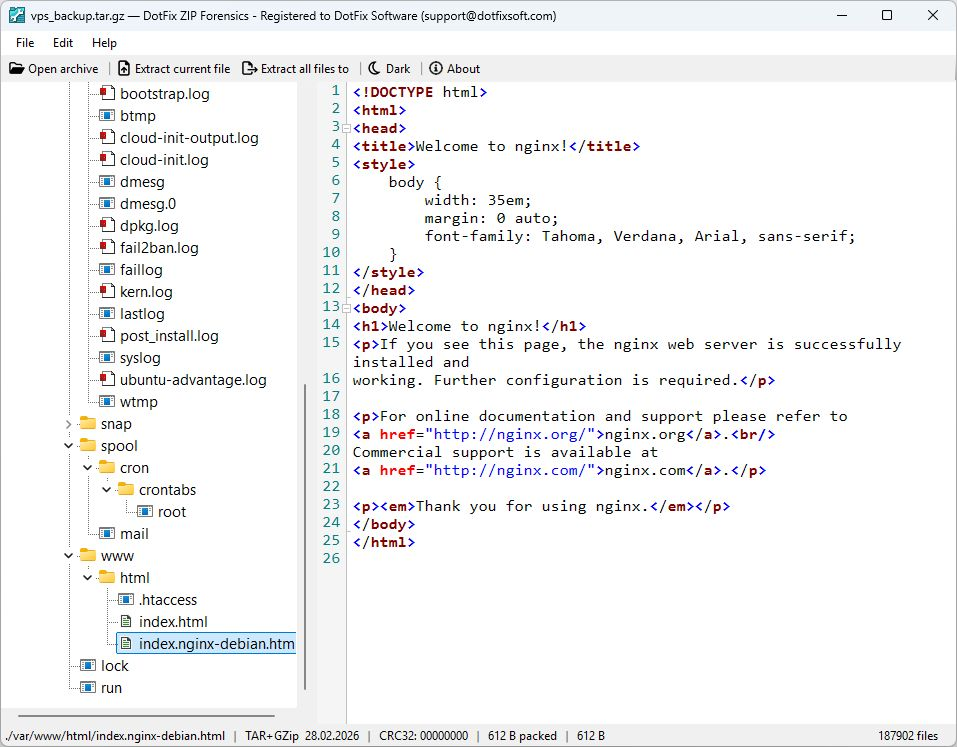The width and height of the screenshot is (957, 747).
Task: Toggle Dark theme mode
Action: pos(389,68)
